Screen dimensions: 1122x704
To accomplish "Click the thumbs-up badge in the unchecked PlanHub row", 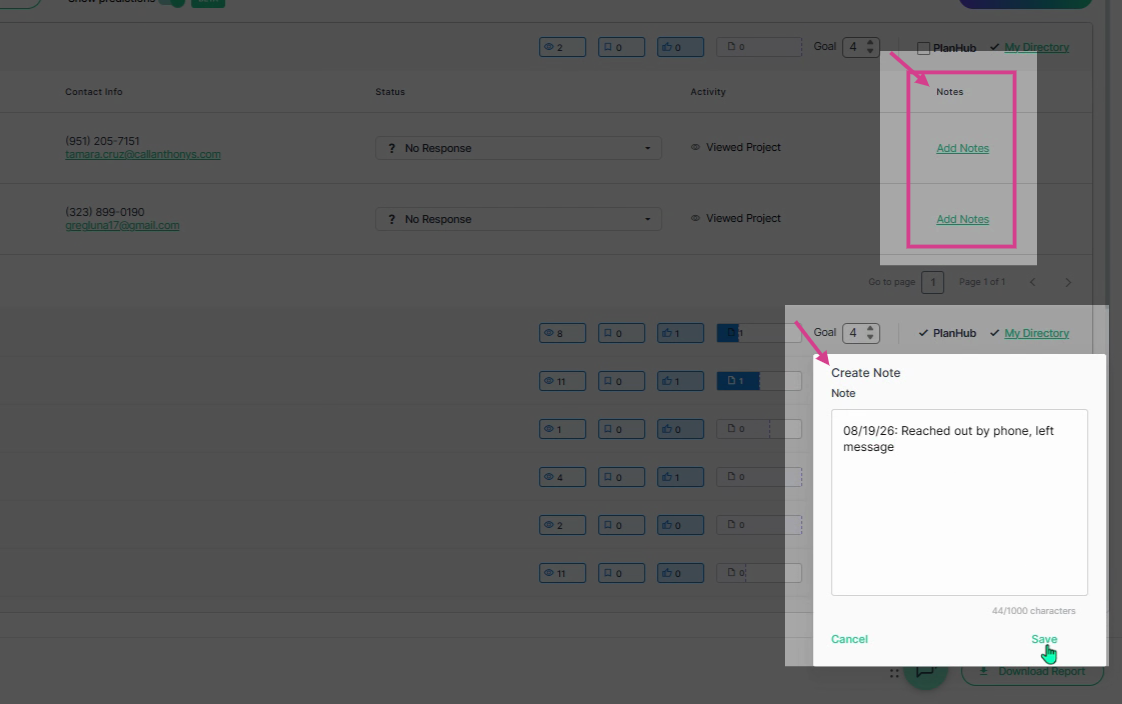I will click(x=680, y=47).
